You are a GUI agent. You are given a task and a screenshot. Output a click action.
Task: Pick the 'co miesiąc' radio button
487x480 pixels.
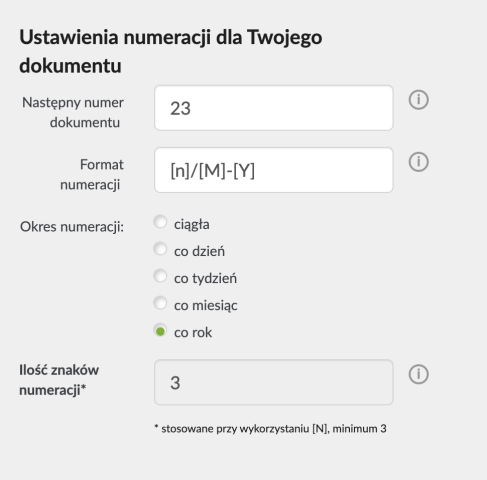pyautogui.click(x=160, y=303)
